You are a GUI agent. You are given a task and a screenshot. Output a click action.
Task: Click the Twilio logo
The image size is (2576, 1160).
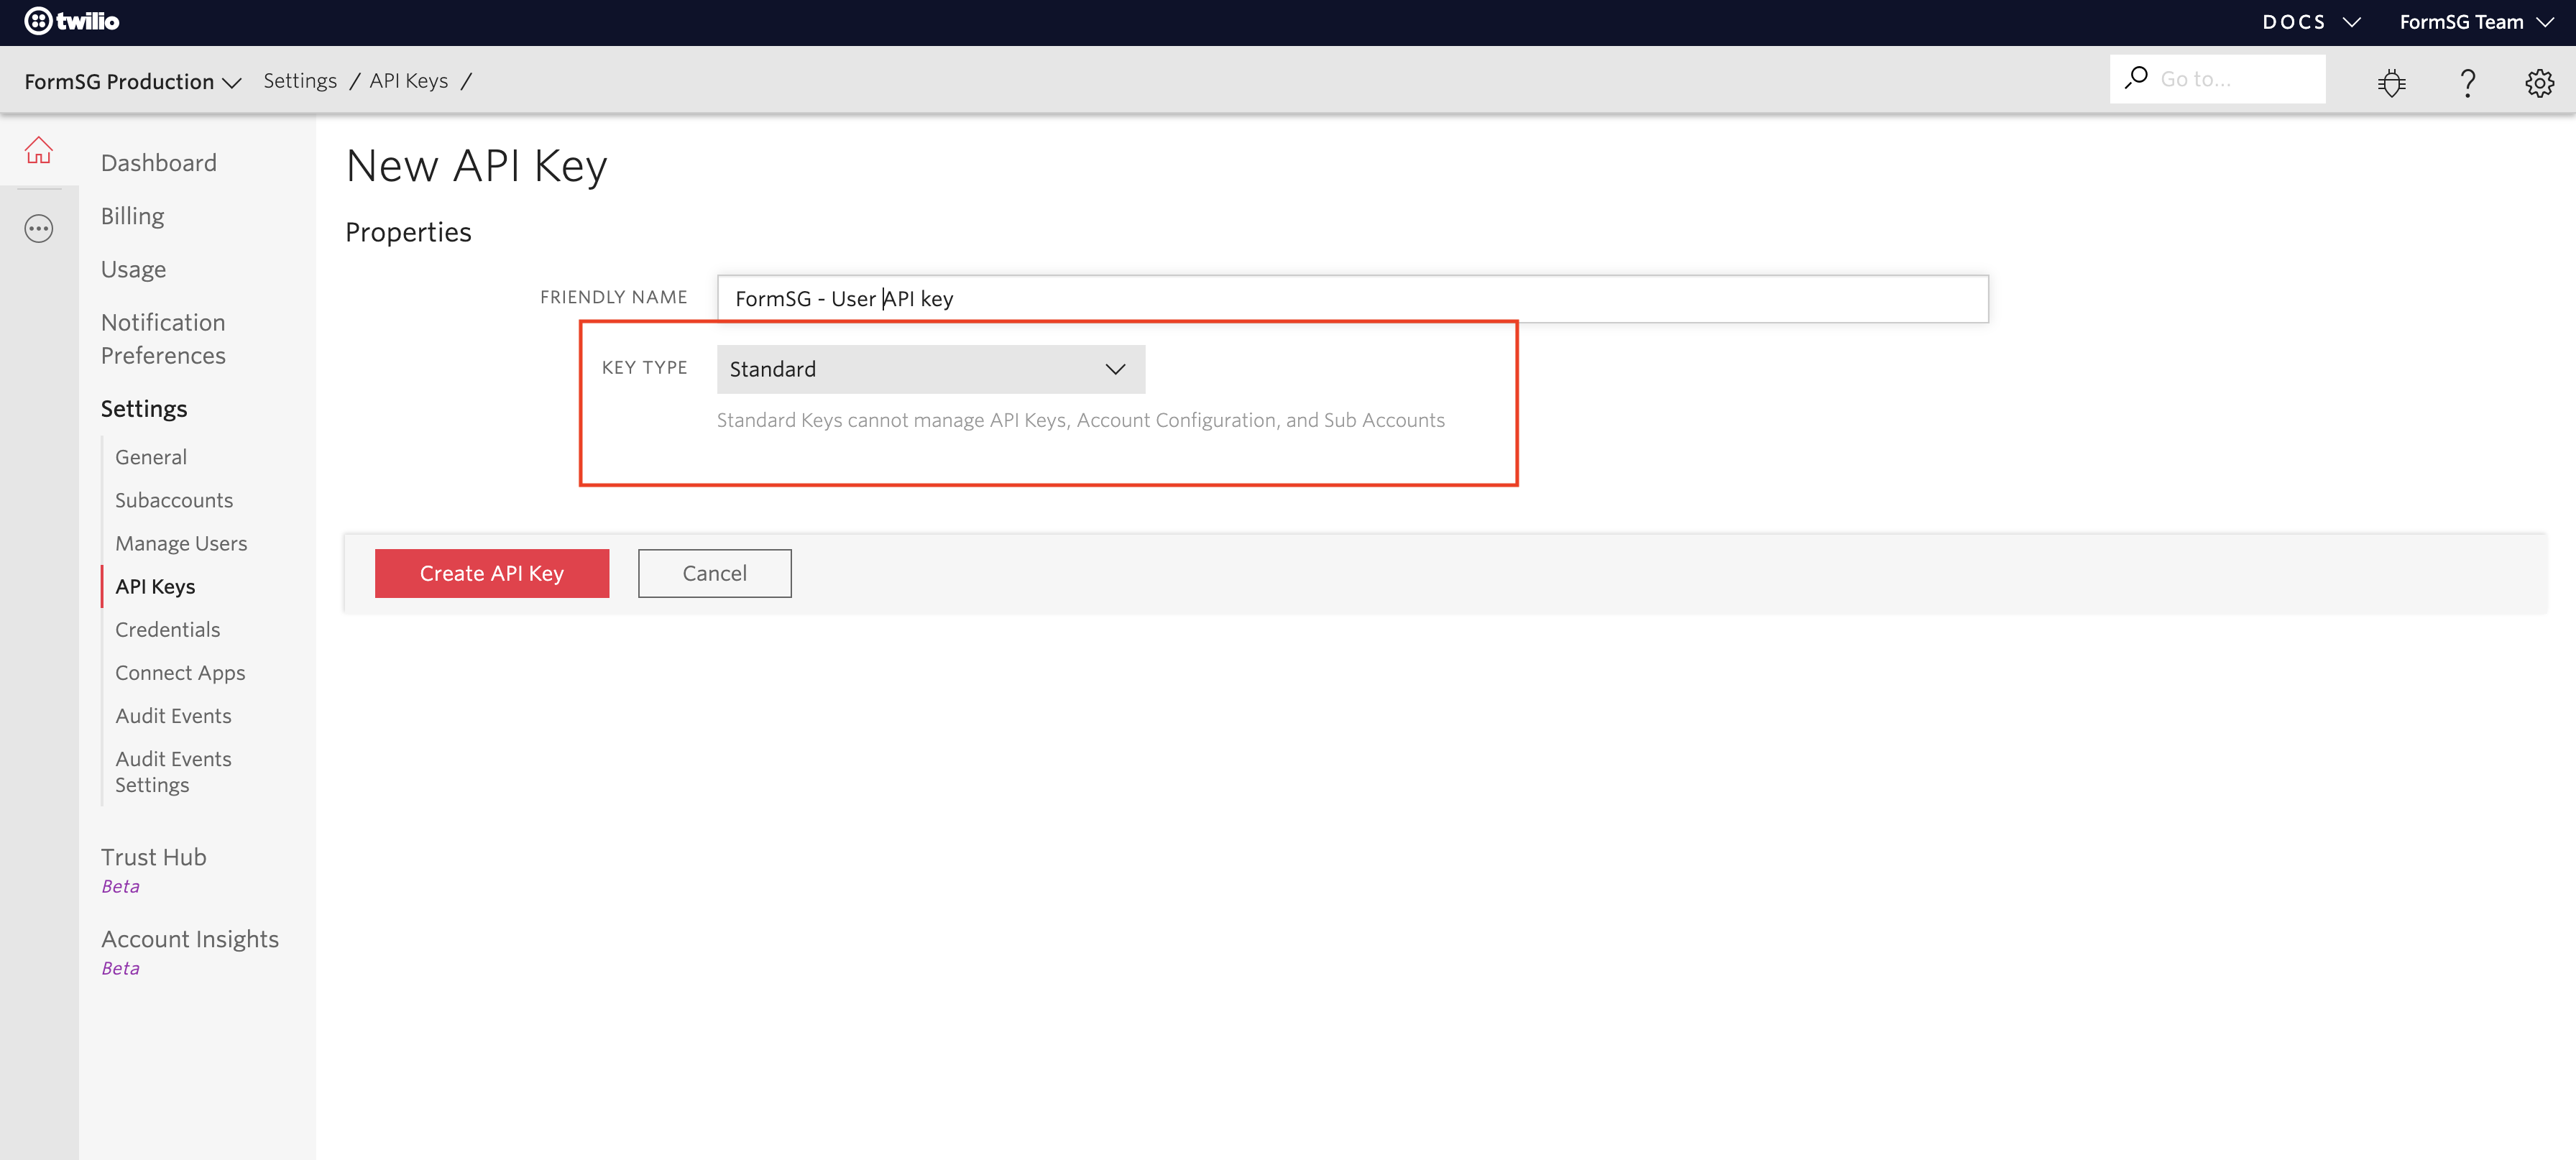[x=71, y=21]
